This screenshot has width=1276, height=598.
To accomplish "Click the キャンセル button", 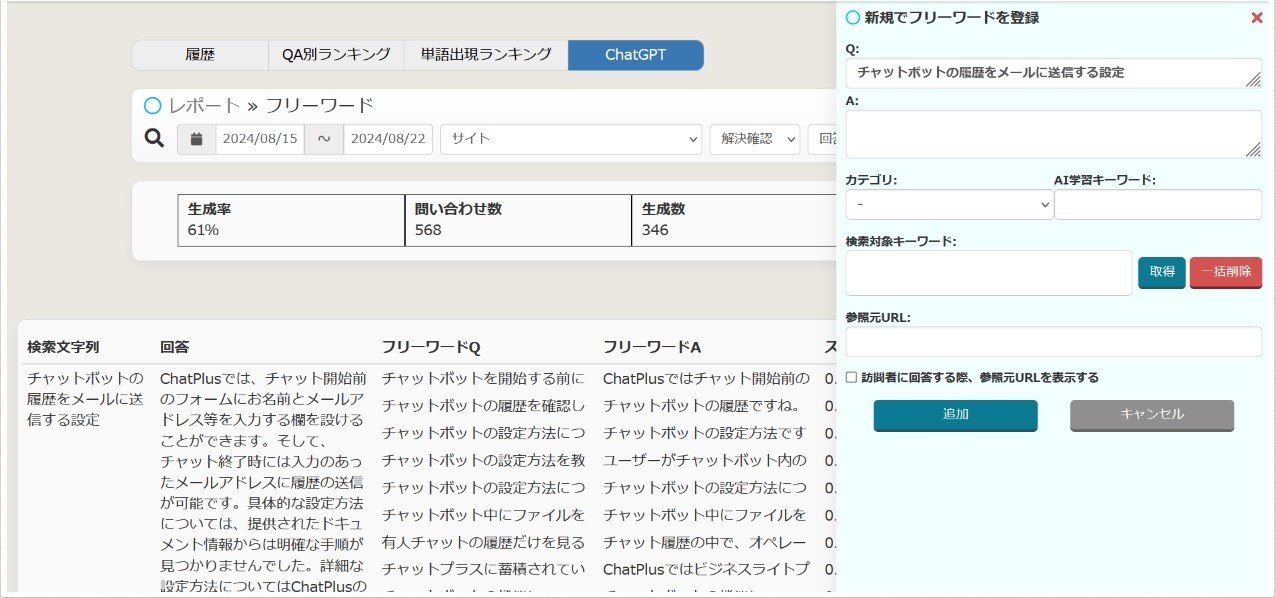I will (1152, 415).
